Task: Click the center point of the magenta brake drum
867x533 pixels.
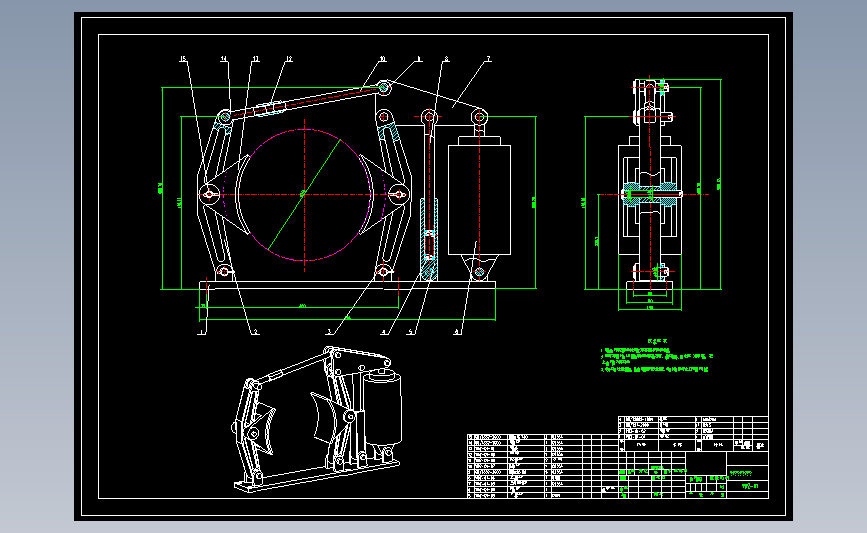Action: (304, 195)
